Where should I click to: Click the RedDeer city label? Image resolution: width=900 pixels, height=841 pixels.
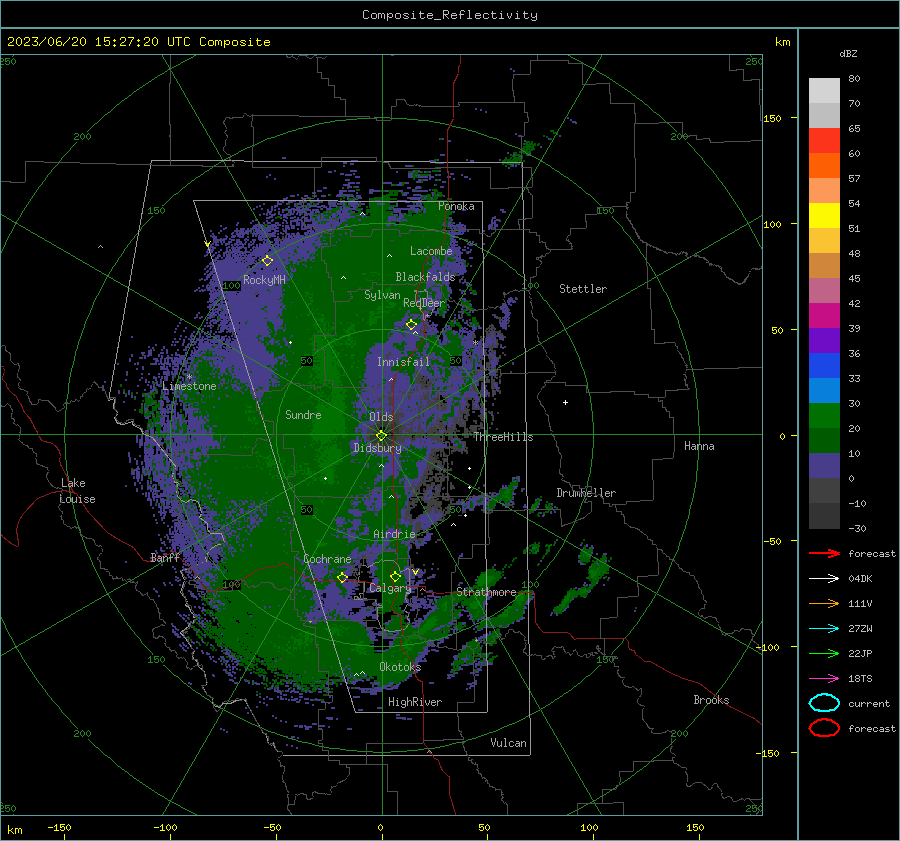[424, 303]
